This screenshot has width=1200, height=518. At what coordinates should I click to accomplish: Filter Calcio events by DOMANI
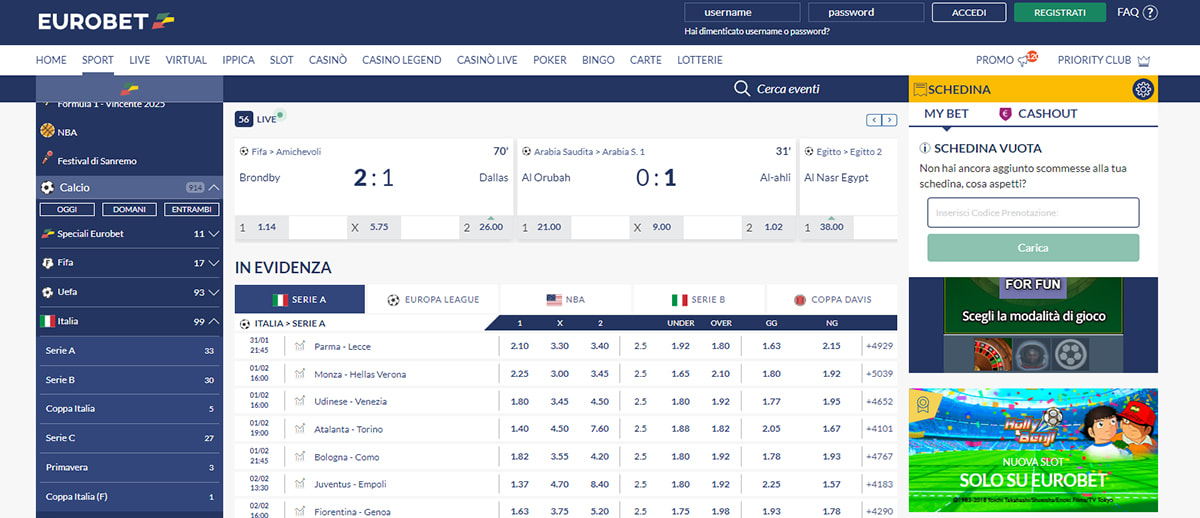(x=129, y=210)
